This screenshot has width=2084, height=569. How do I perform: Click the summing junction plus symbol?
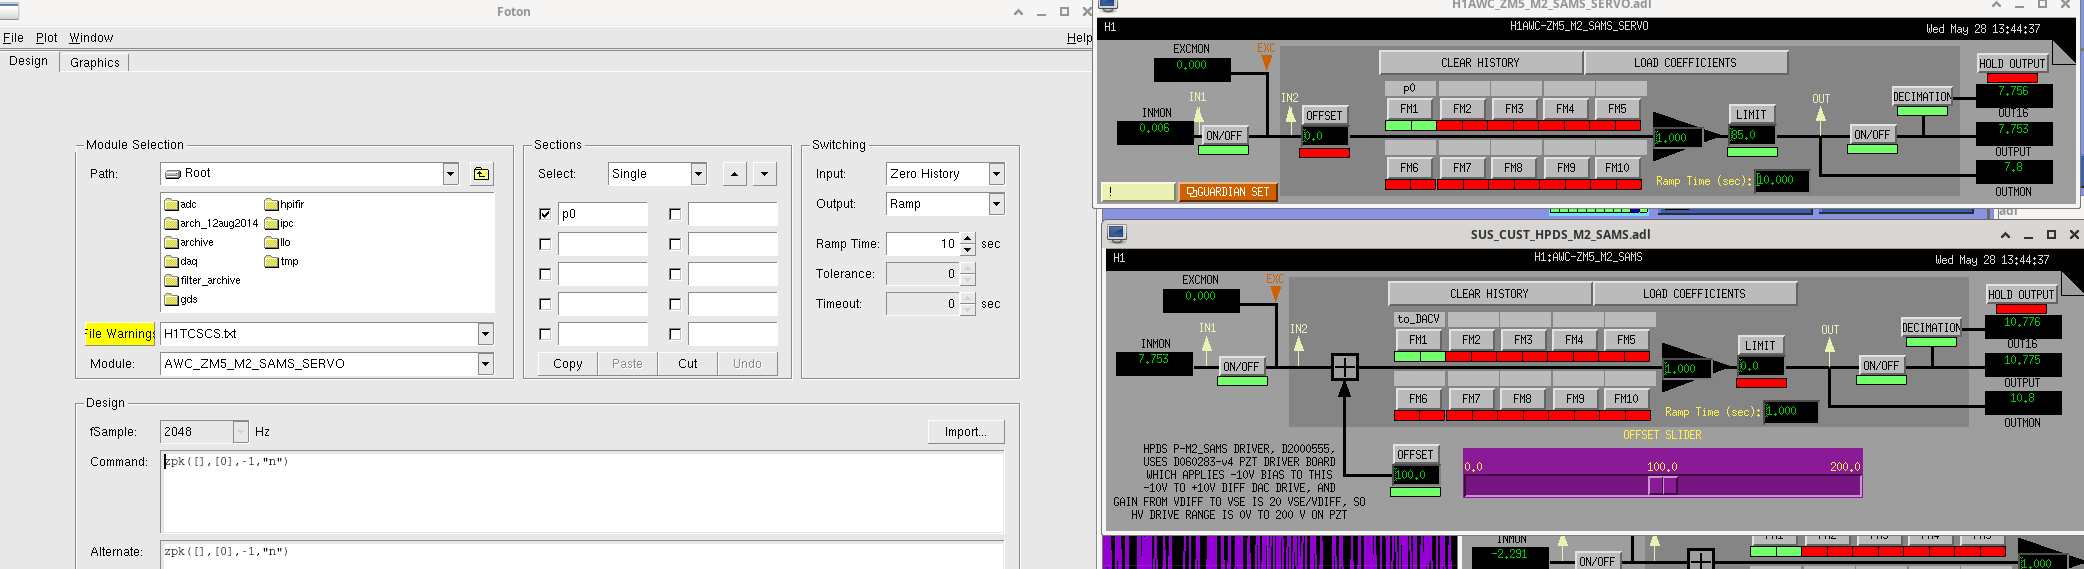tap(1345, 367)
